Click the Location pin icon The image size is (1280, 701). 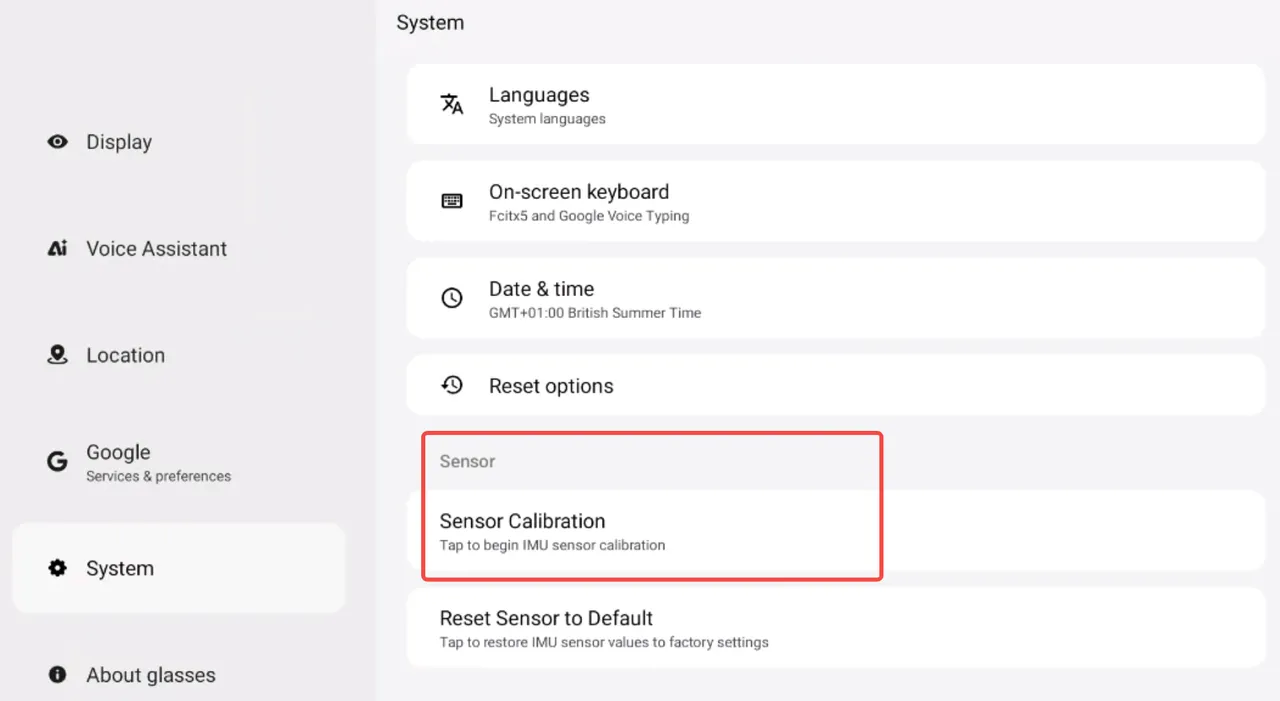tap(58, 355)
